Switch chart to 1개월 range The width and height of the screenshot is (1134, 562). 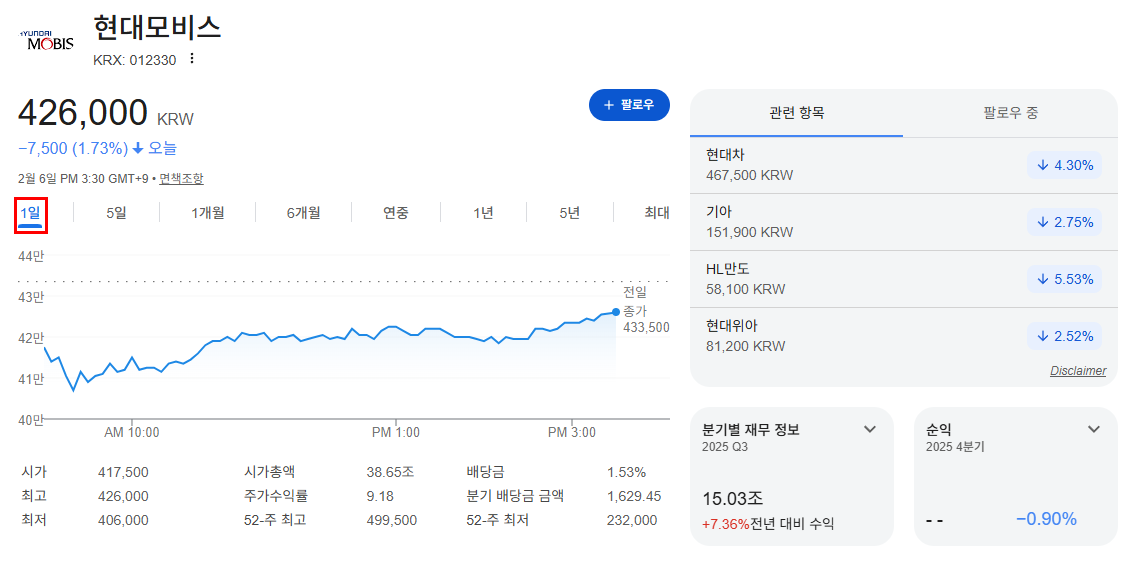click(x=208, y=213)
